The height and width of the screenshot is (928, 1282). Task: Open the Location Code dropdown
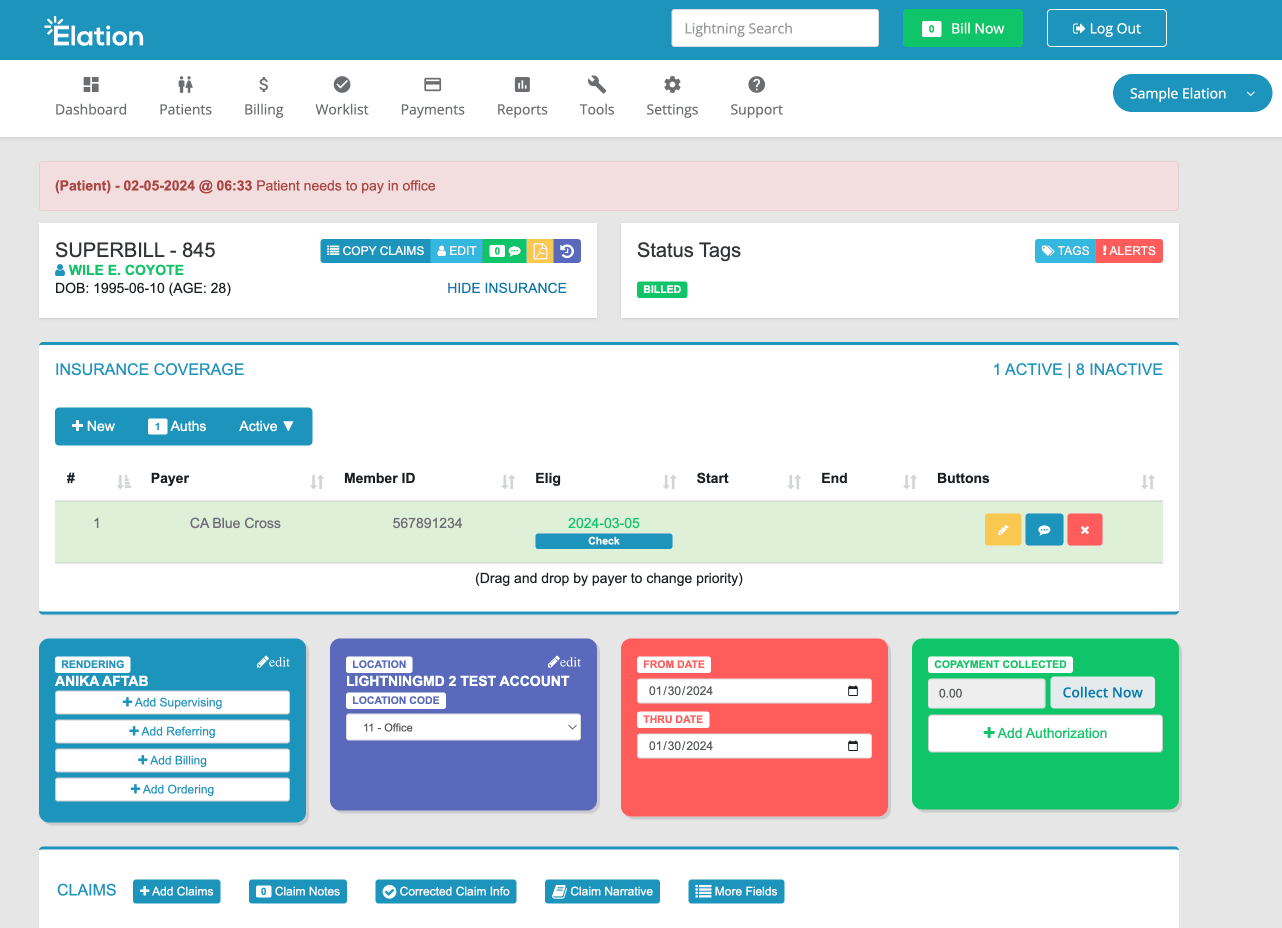tap(463, 728)
